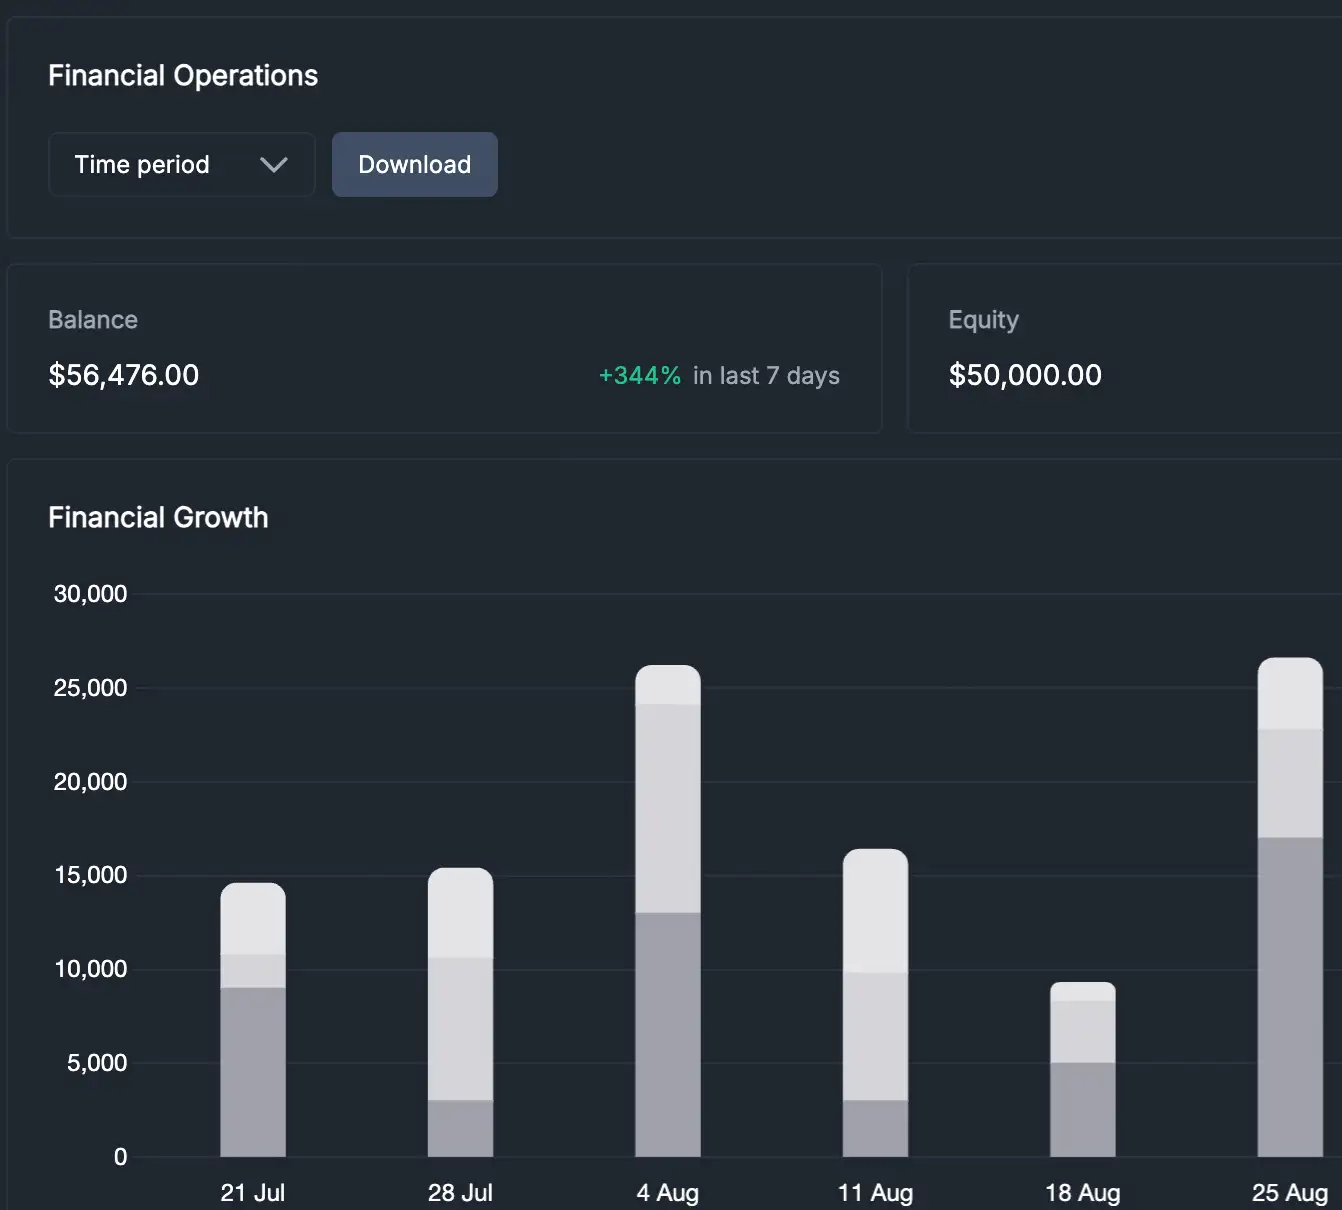Click the top cap of 4 Aug bar
Screen dimensions: 1342x1210
[668, 685]
